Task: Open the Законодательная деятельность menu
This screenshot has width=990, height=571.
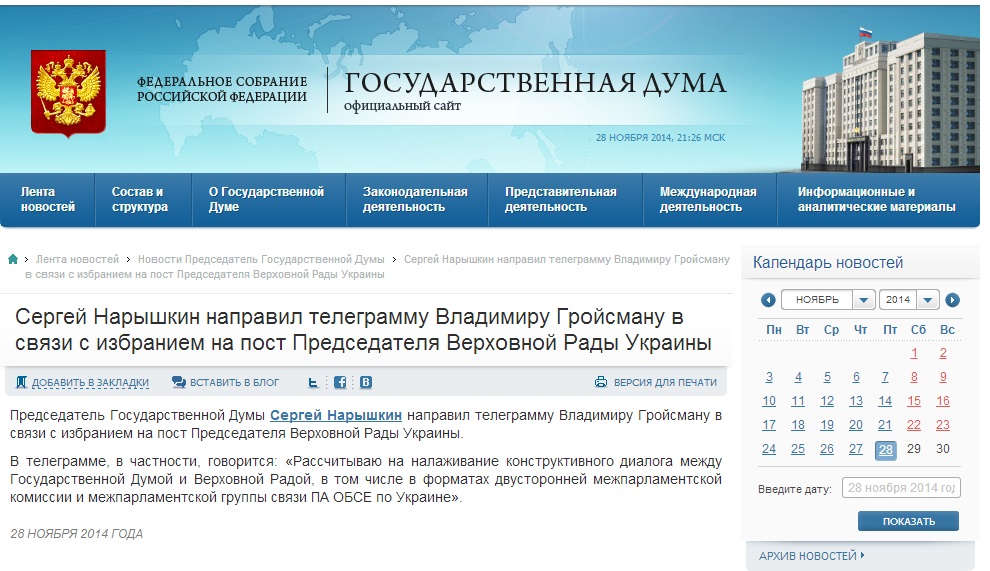Action: click(417, 200)
